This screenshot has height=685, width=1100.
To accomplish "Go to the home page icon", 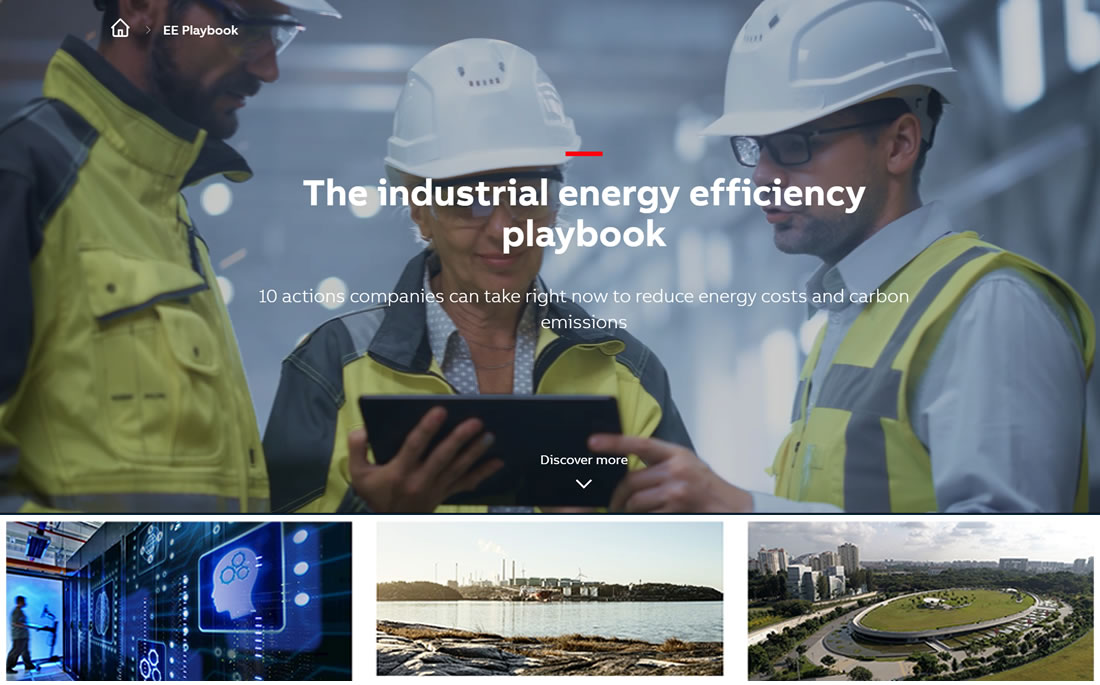I will tap(120, 29).
